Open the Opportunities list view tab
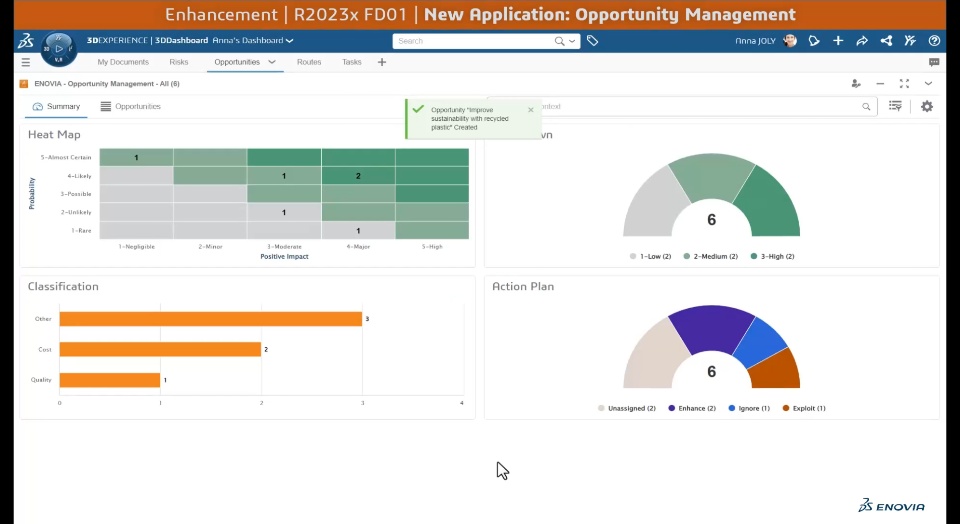The height and width of the screenshot is (524, 960). coord(130,106)
